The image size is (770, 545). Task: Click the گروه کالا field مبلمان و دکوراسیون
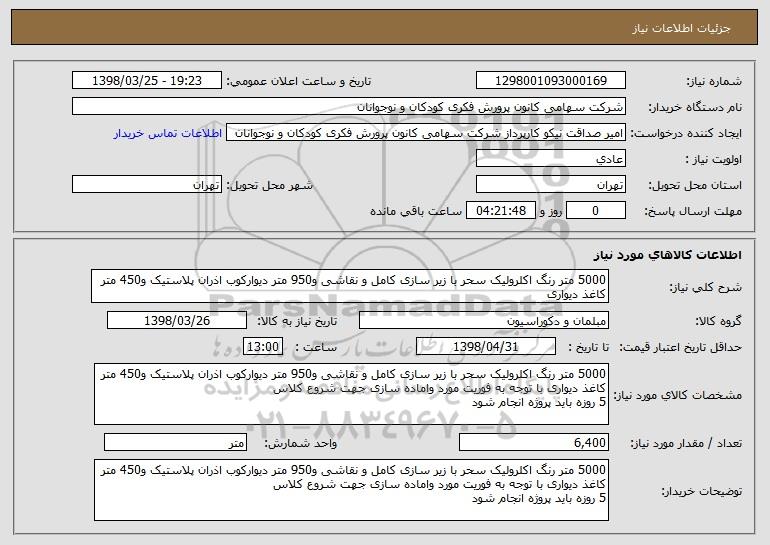tap(484, 321)
